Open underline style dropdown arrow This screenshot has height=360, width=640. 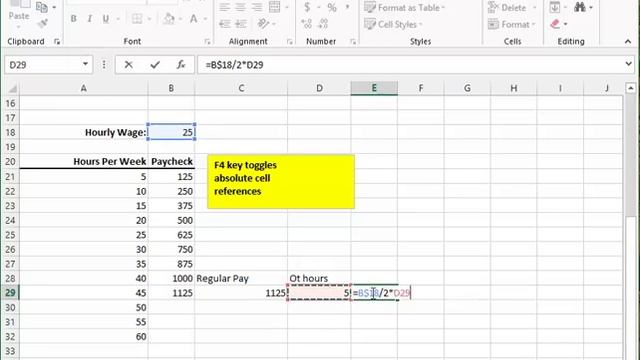[118, 19]
